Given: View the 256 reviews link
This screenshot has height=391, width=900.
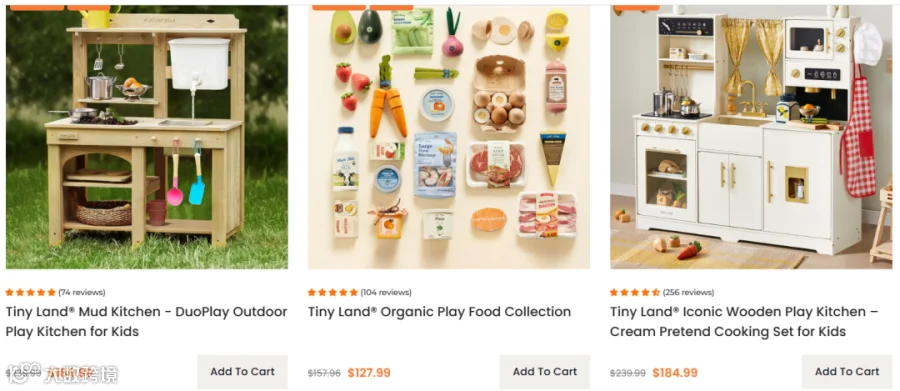Looking at the screenshot, I should pyautogui.click(x=688, y=292).
